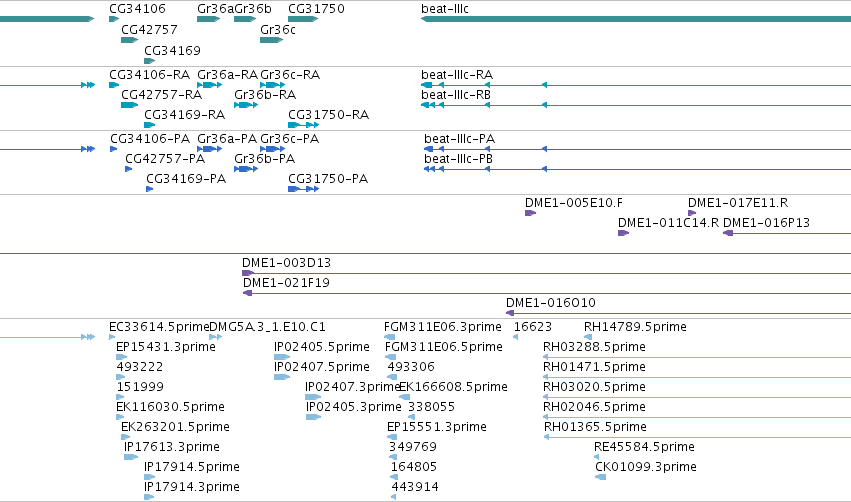Select EST RH03020.5prime label

click(x=595, y=387)
